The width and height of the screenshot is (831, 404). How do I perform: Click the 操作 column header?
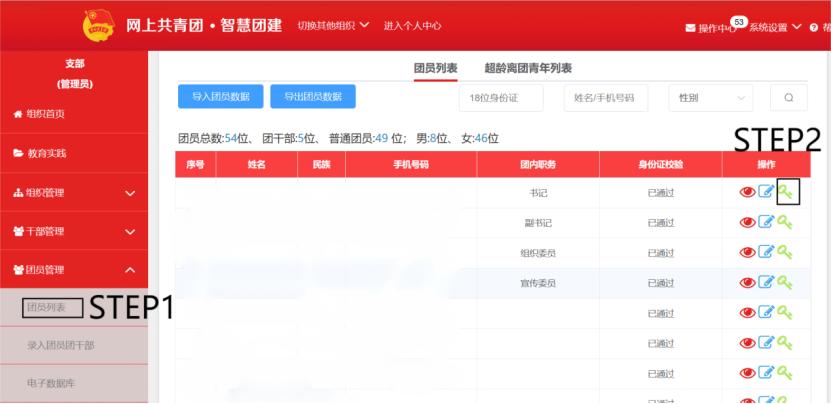click(766, 164)
